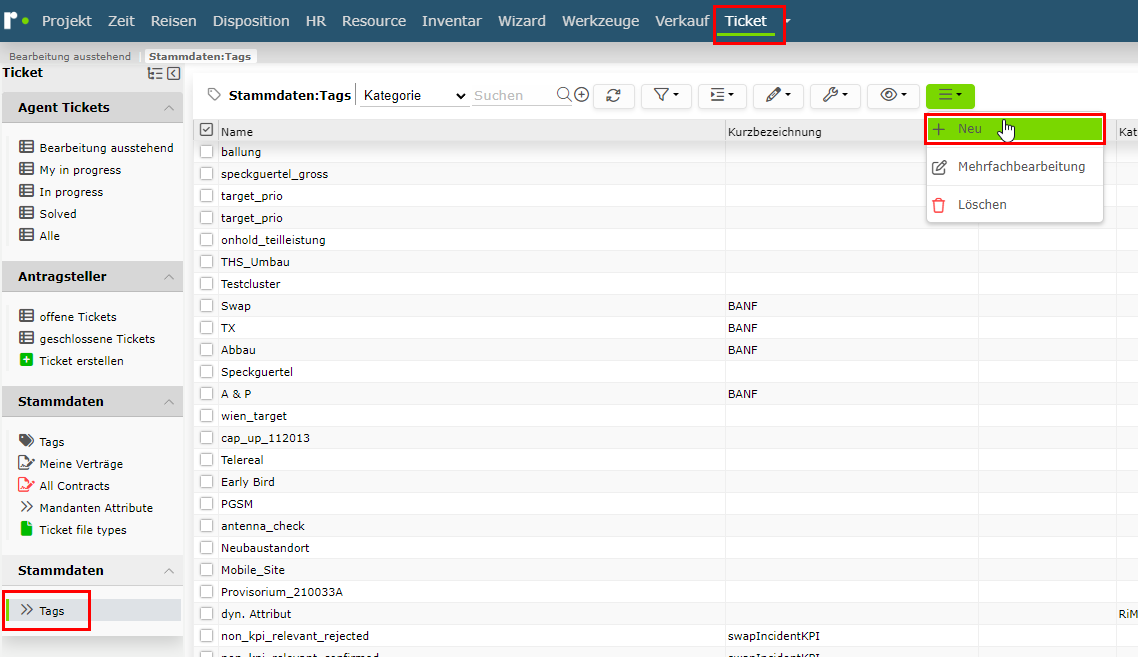Click the refresh list icon
Viewport: 1138px width, 657px height.
pyautogui.click(x=614, y=96)
